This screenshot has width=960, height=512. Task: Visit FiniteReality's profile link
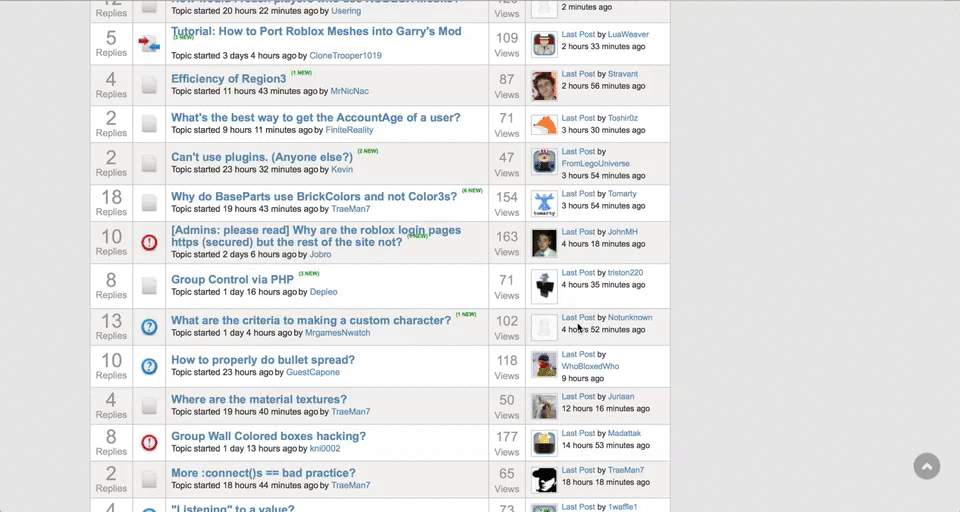click(x=349, y=130)
